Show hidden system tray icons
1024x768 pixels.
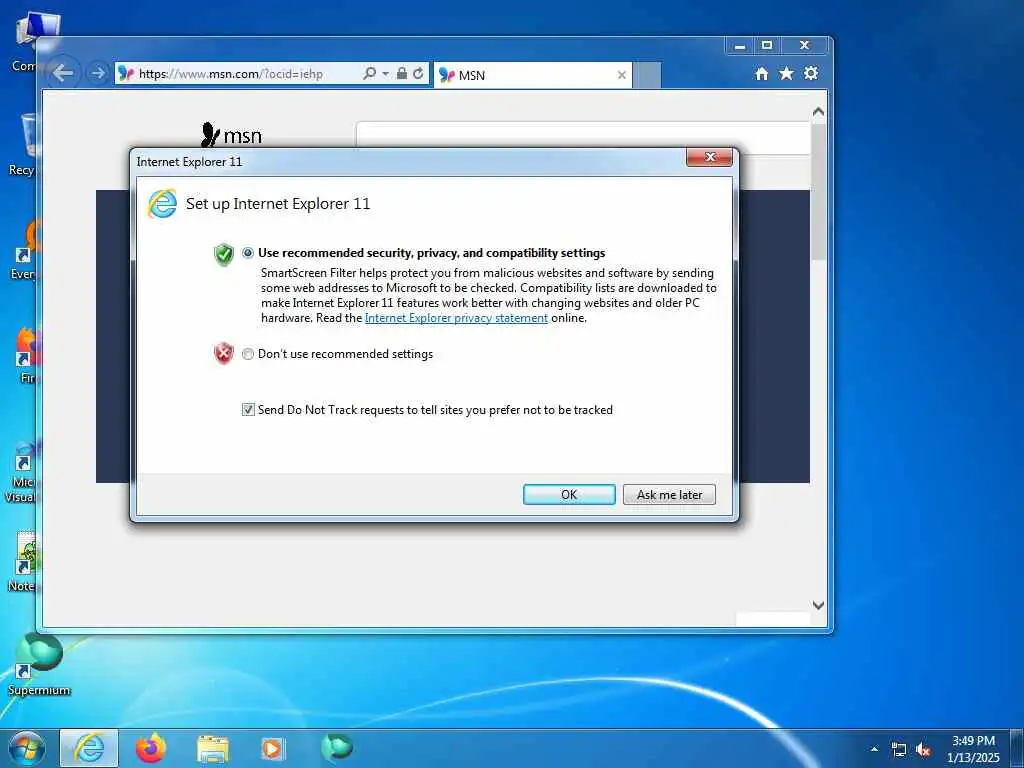pos(874,749)
